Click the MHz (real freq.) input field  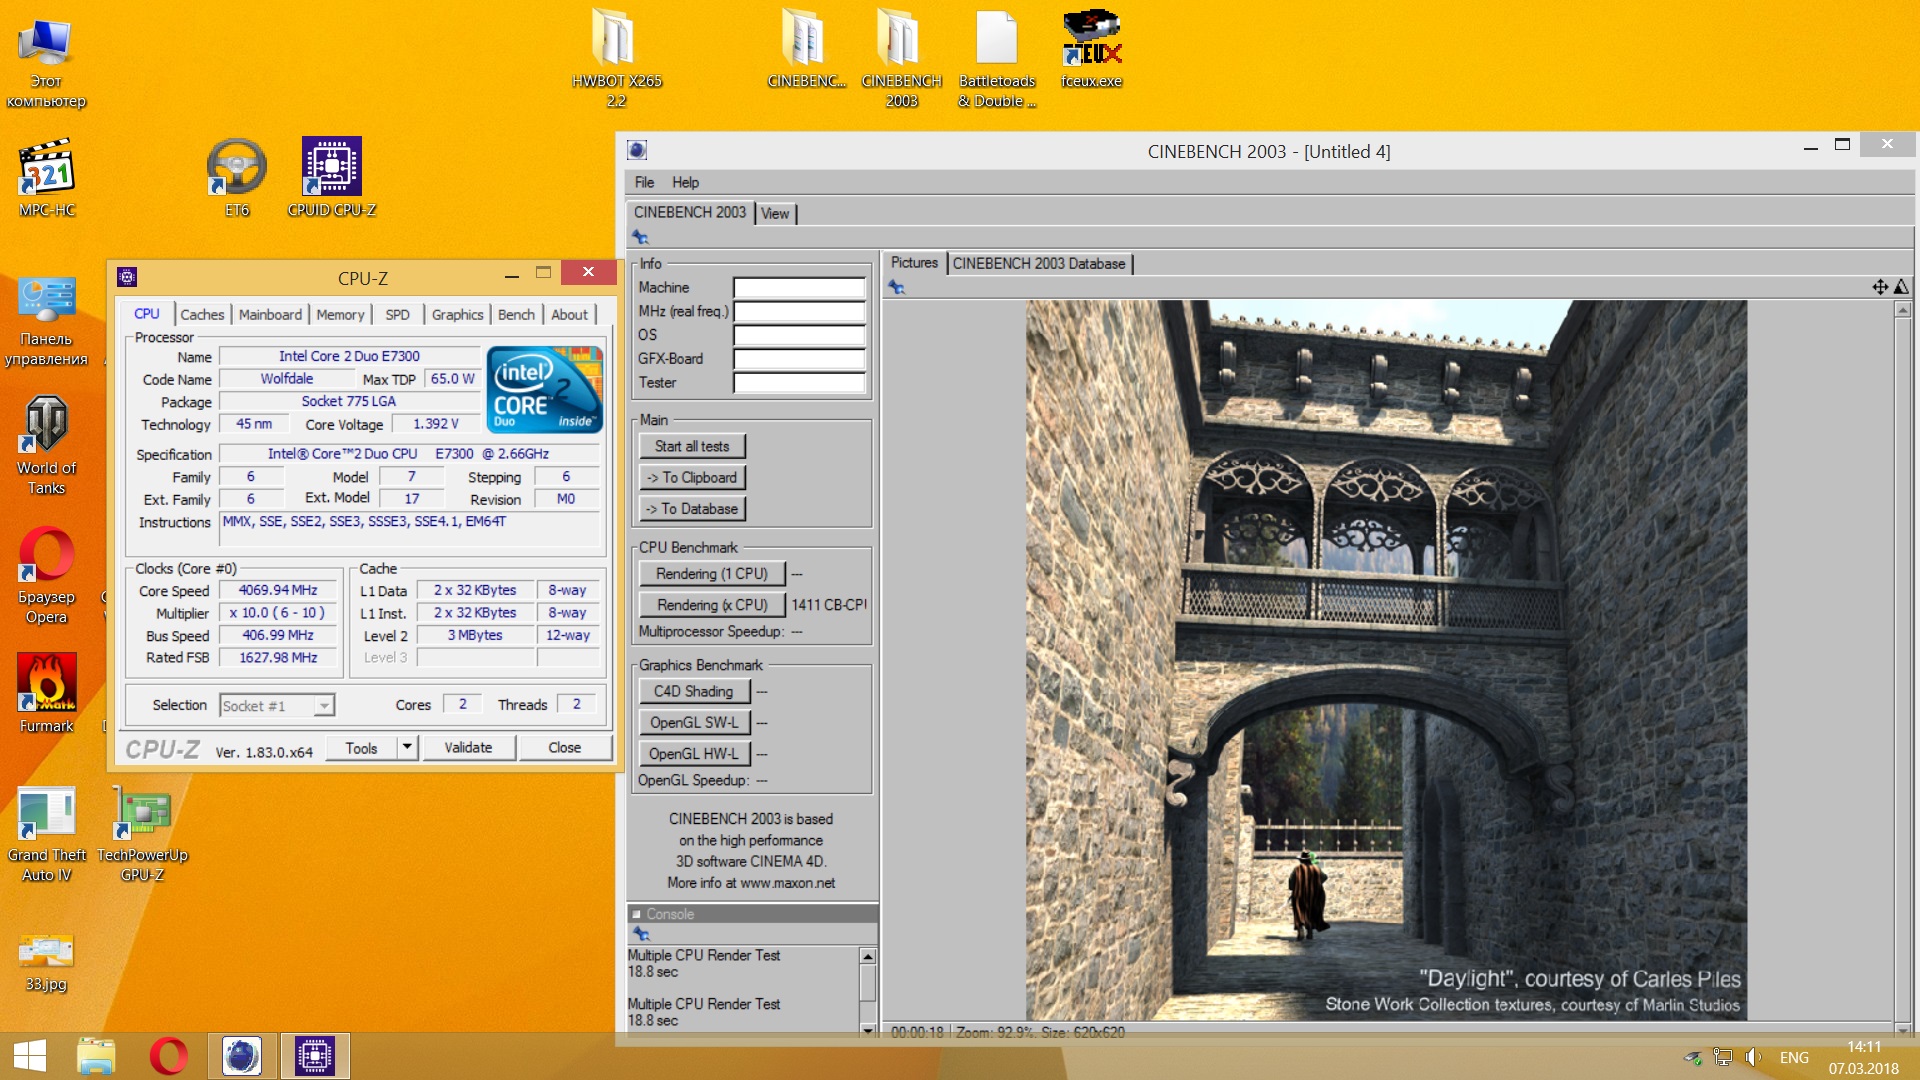click(799, 311)
